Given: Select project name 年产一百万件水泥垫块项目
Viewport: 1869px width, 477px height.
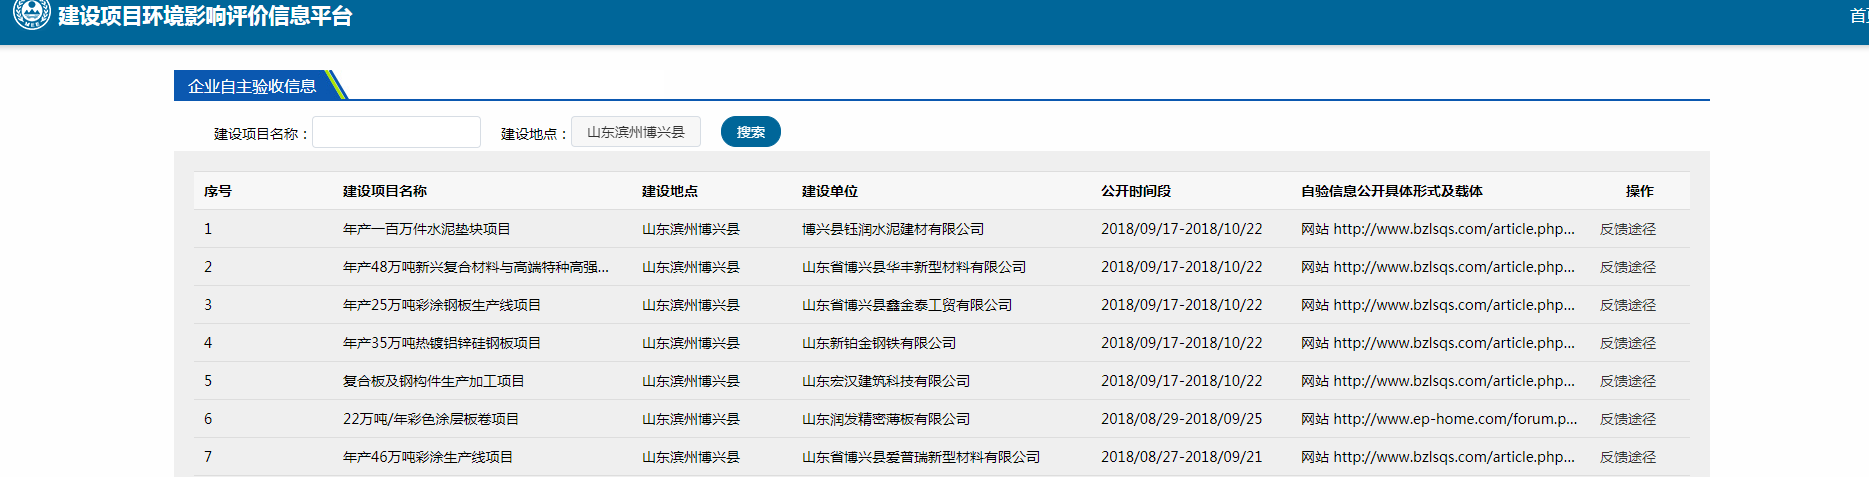Looking at the screenshot, I should [x=427, y=229].
